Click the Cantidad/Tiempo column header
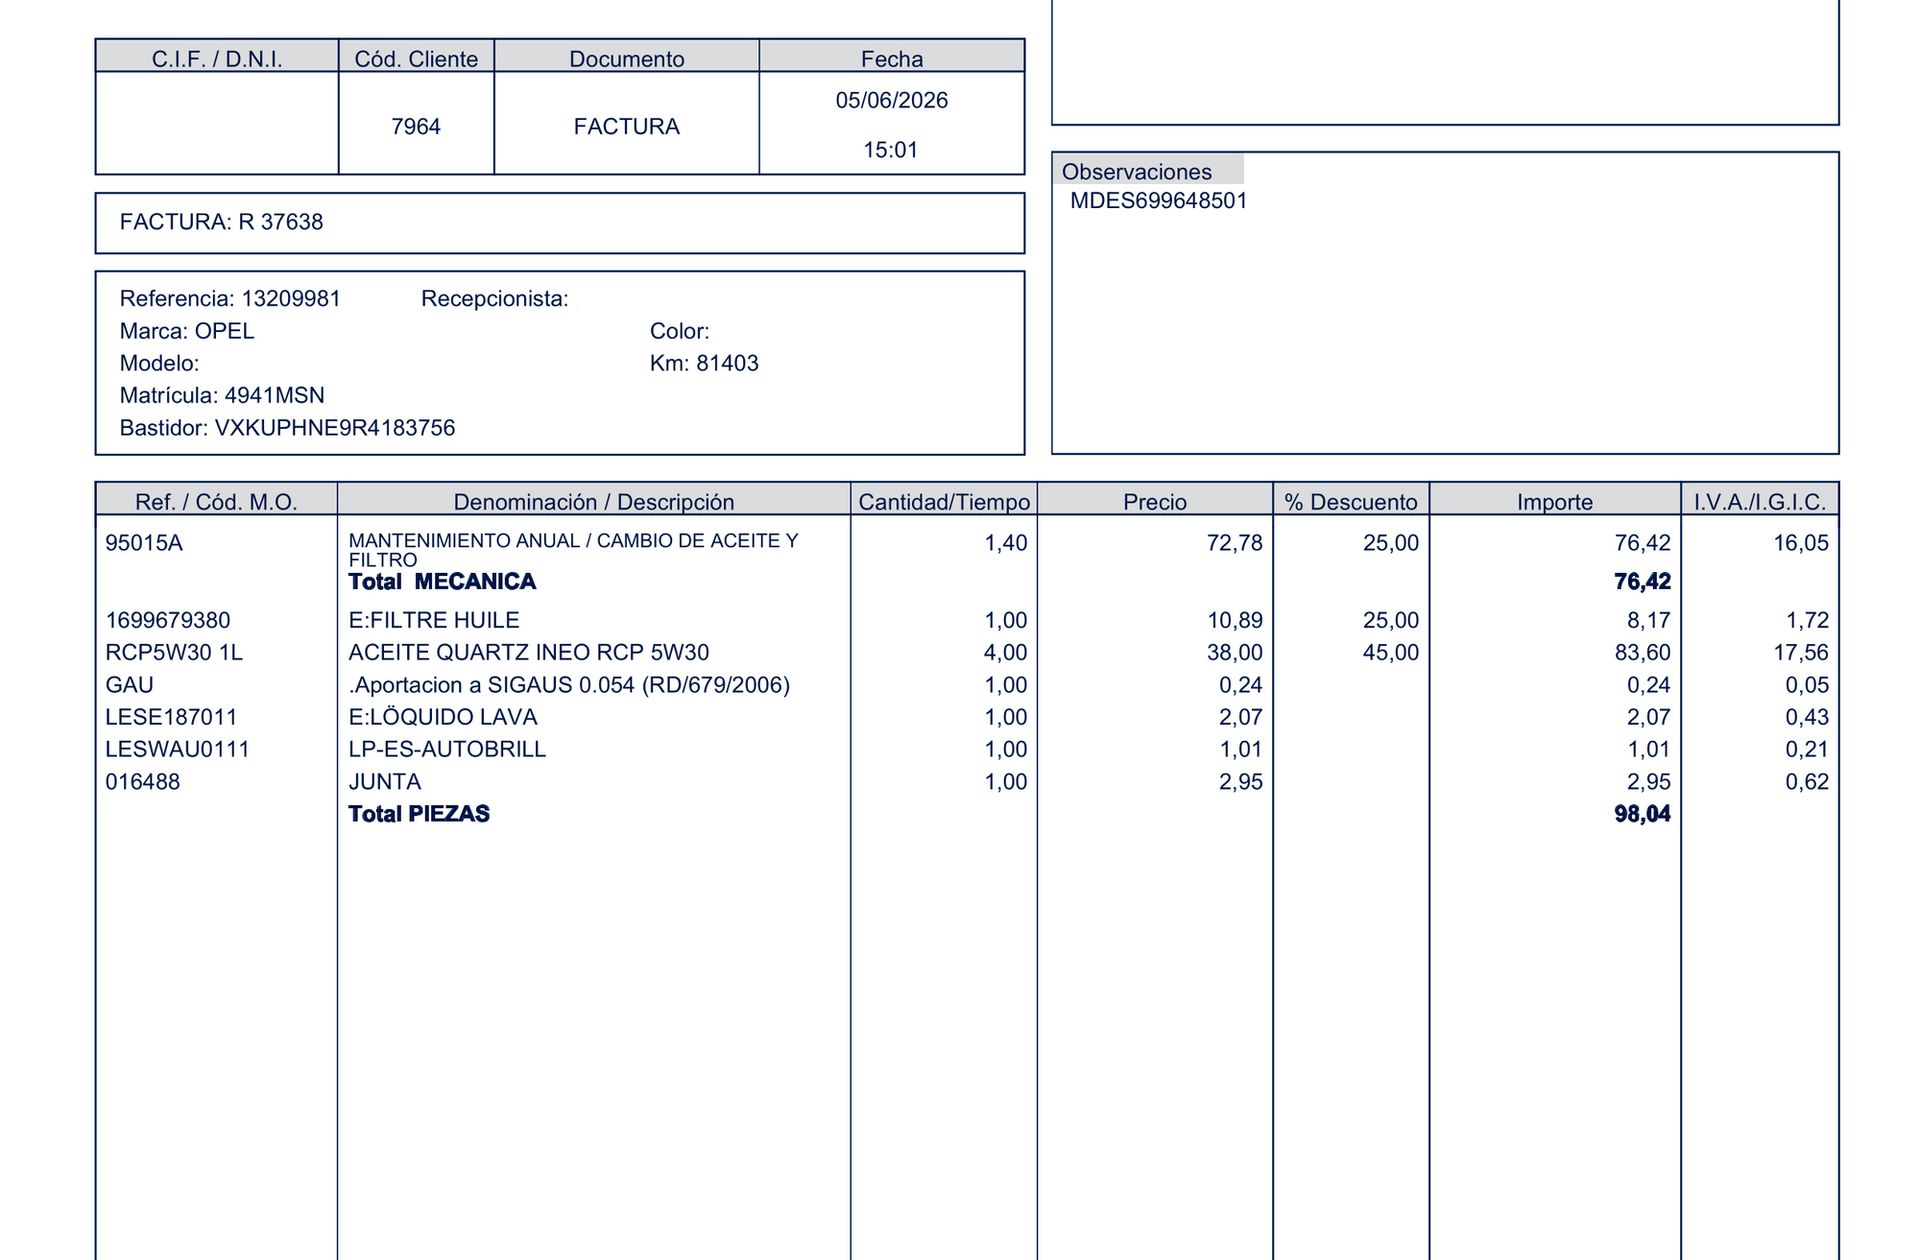The width and height of the screenshot is (1920, 1260). click(x=944, y=502)
